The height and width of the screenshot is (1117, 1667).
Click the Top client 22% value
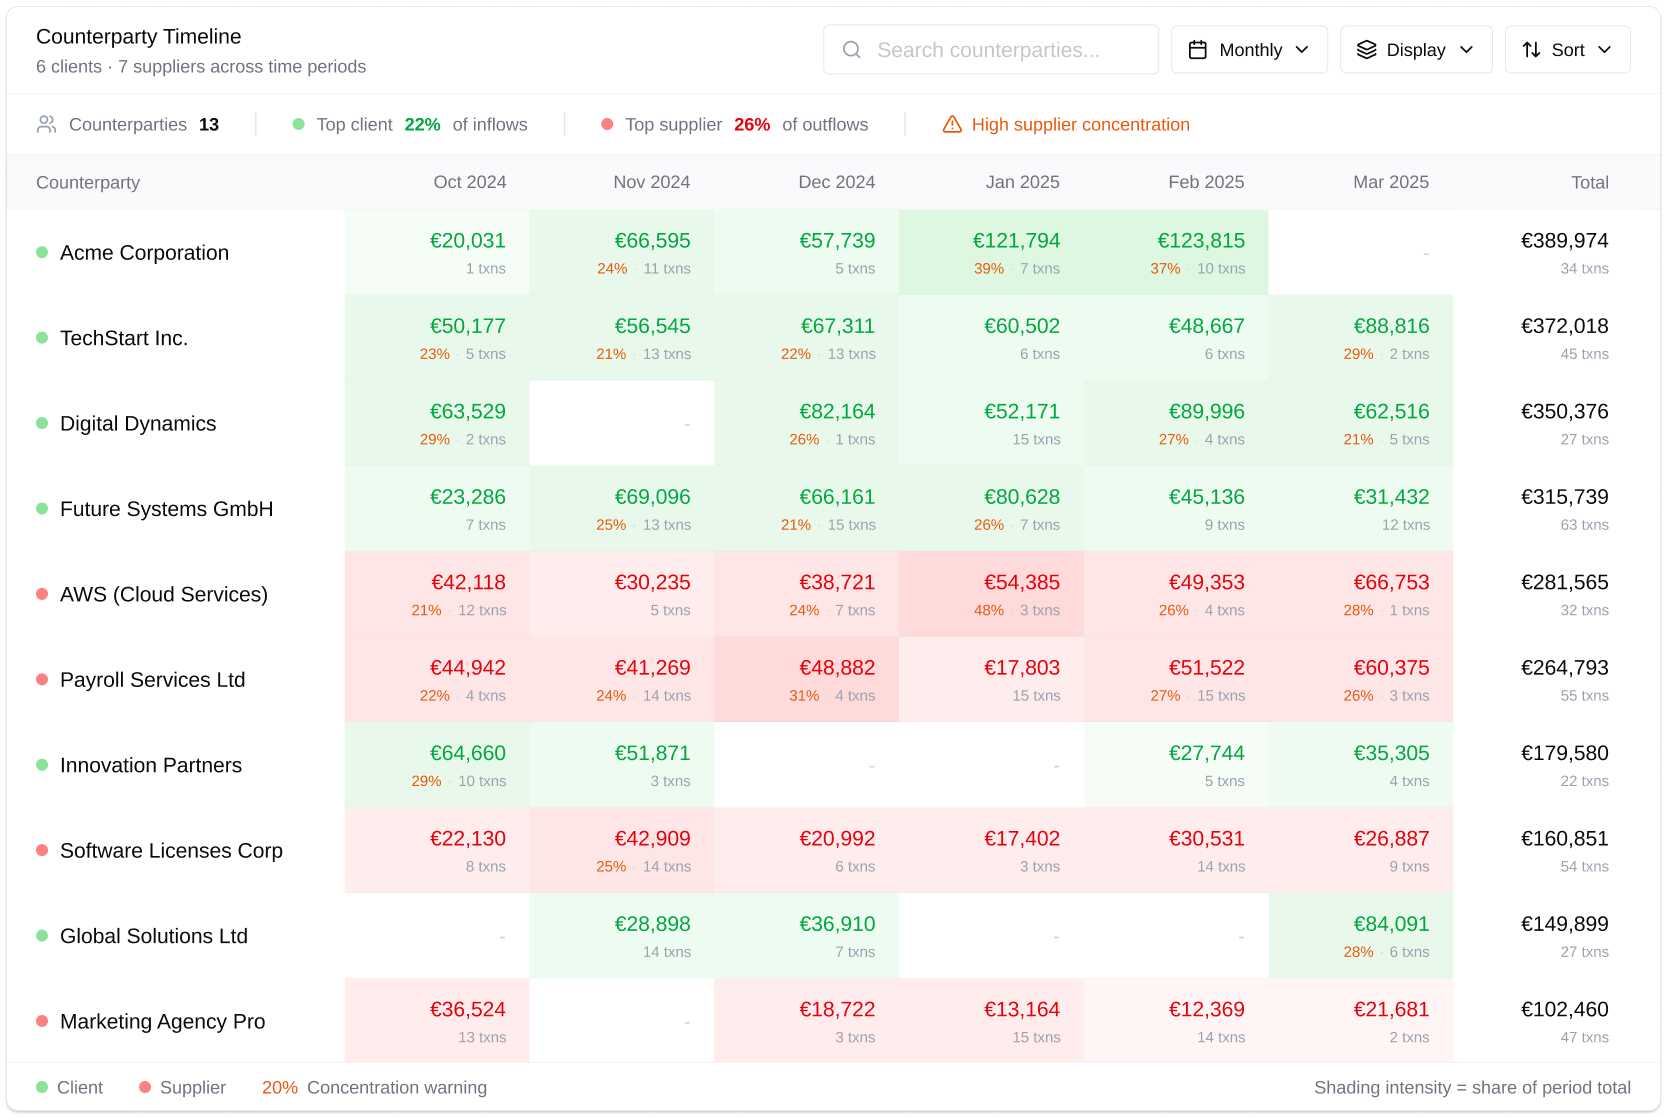[422, 124]
